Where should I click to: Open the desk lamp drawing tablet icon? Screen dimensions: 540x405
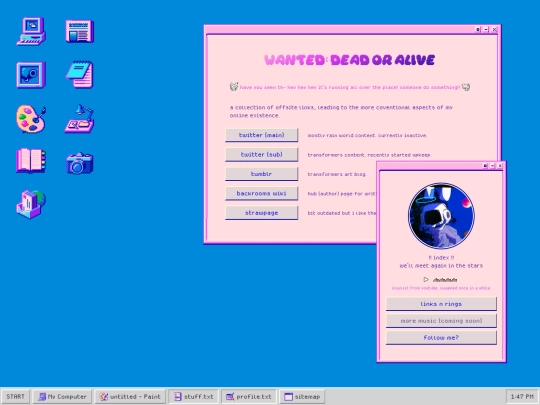[x=80, y=118]
